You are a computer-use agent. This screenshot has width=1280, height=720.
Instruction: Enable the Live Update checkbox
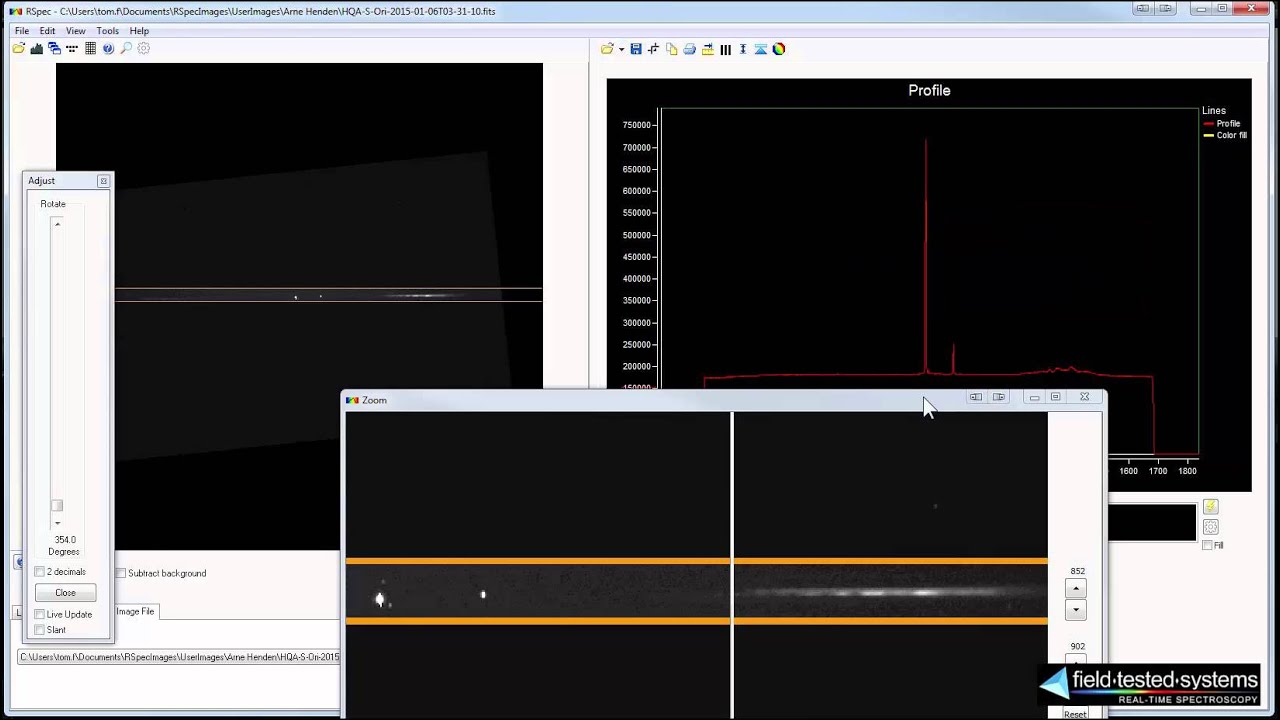coord(40,614)
